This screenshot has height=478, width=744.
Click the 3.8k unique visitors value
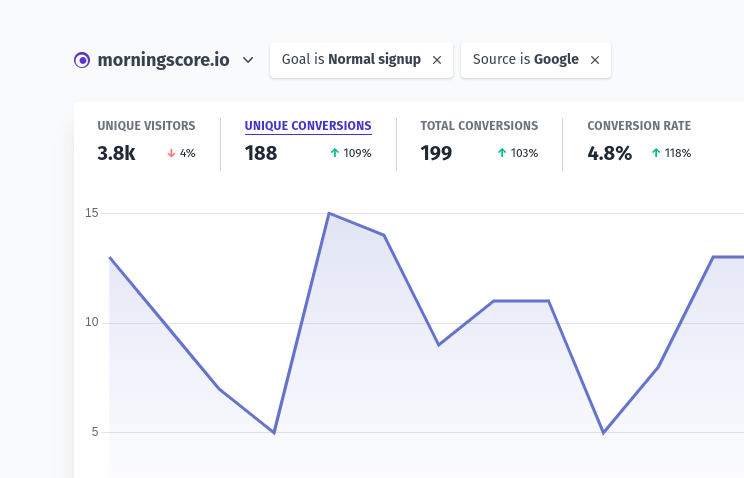pyautogui.click(x=116, y=153)
